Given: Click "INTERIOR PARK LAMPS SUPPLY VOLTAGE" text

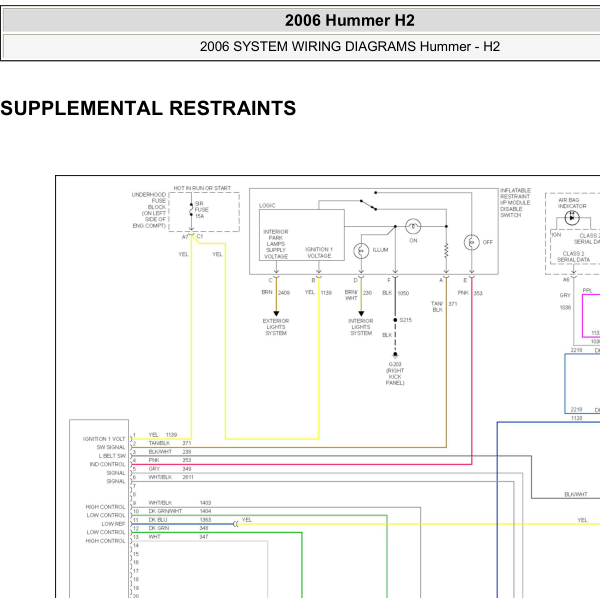Looking at the screenshot, I should (276, 244).
